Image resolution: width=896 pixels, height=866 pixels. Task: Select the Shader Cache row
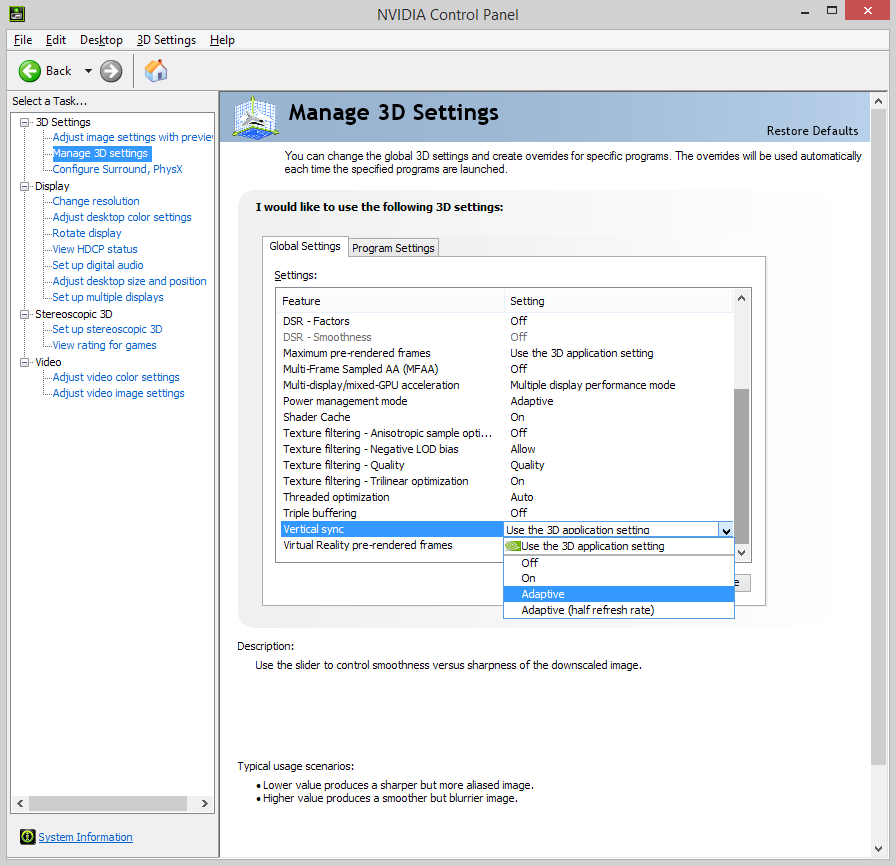pyautogui.click(x=507, y=417)
